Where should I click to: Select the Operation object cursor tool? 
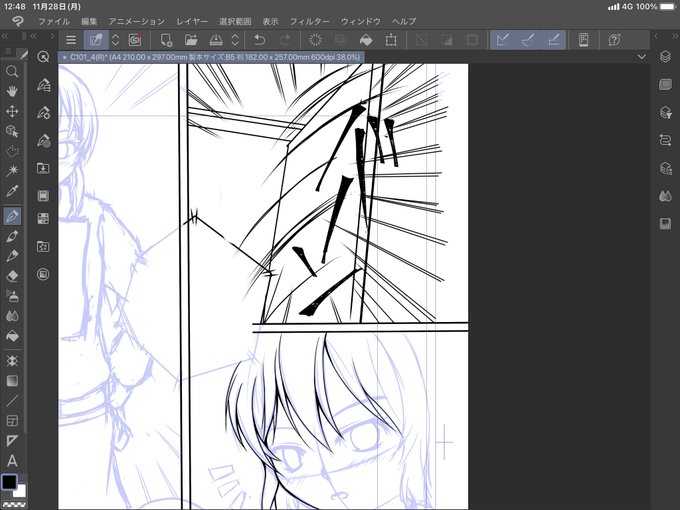(x=12, y=131)
